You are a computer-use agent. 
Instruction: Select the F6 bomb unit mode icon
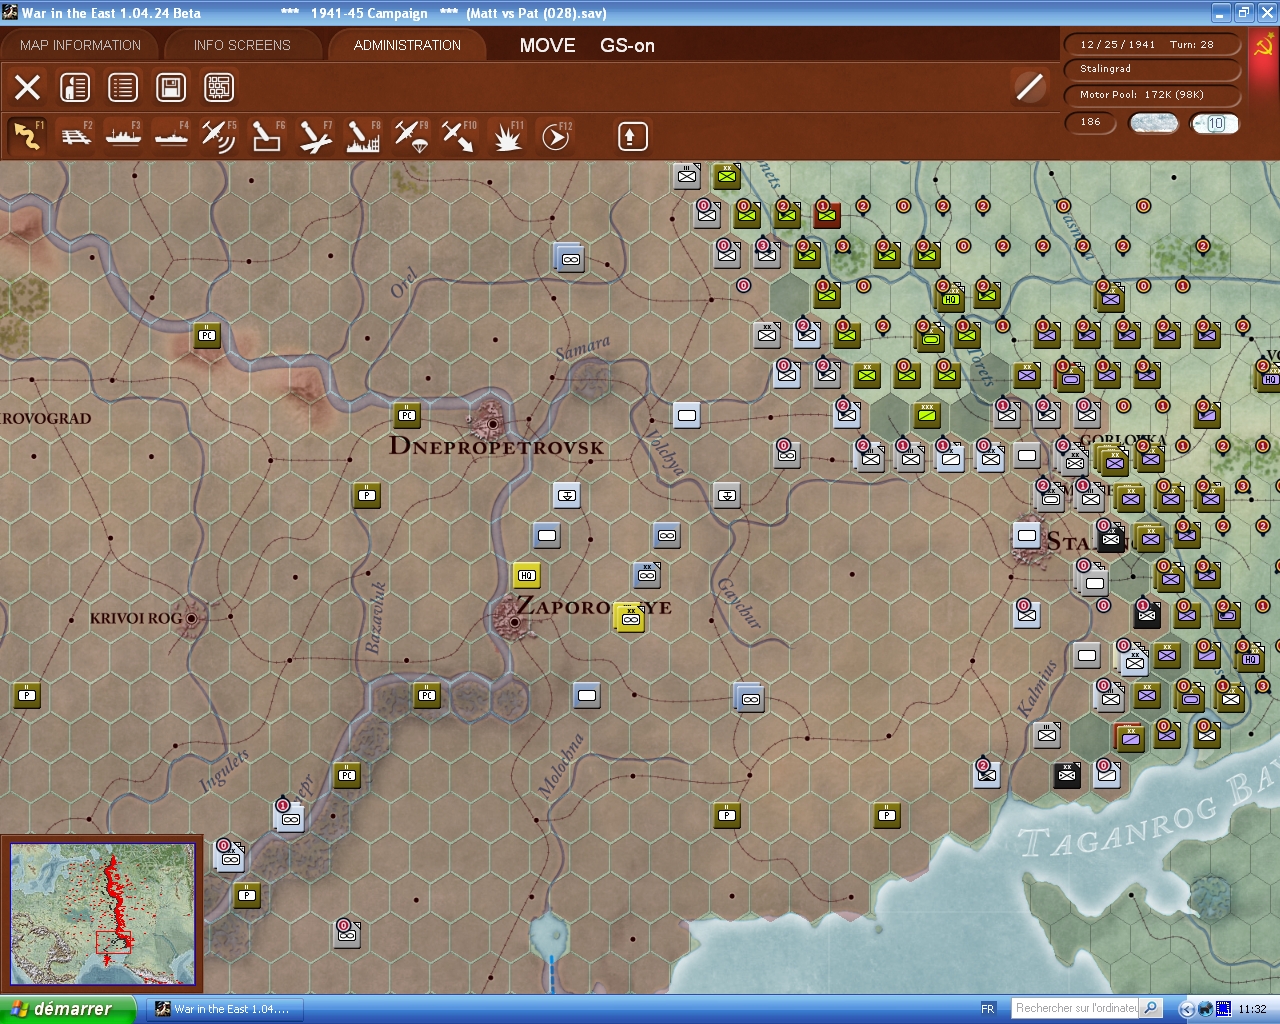267,136
